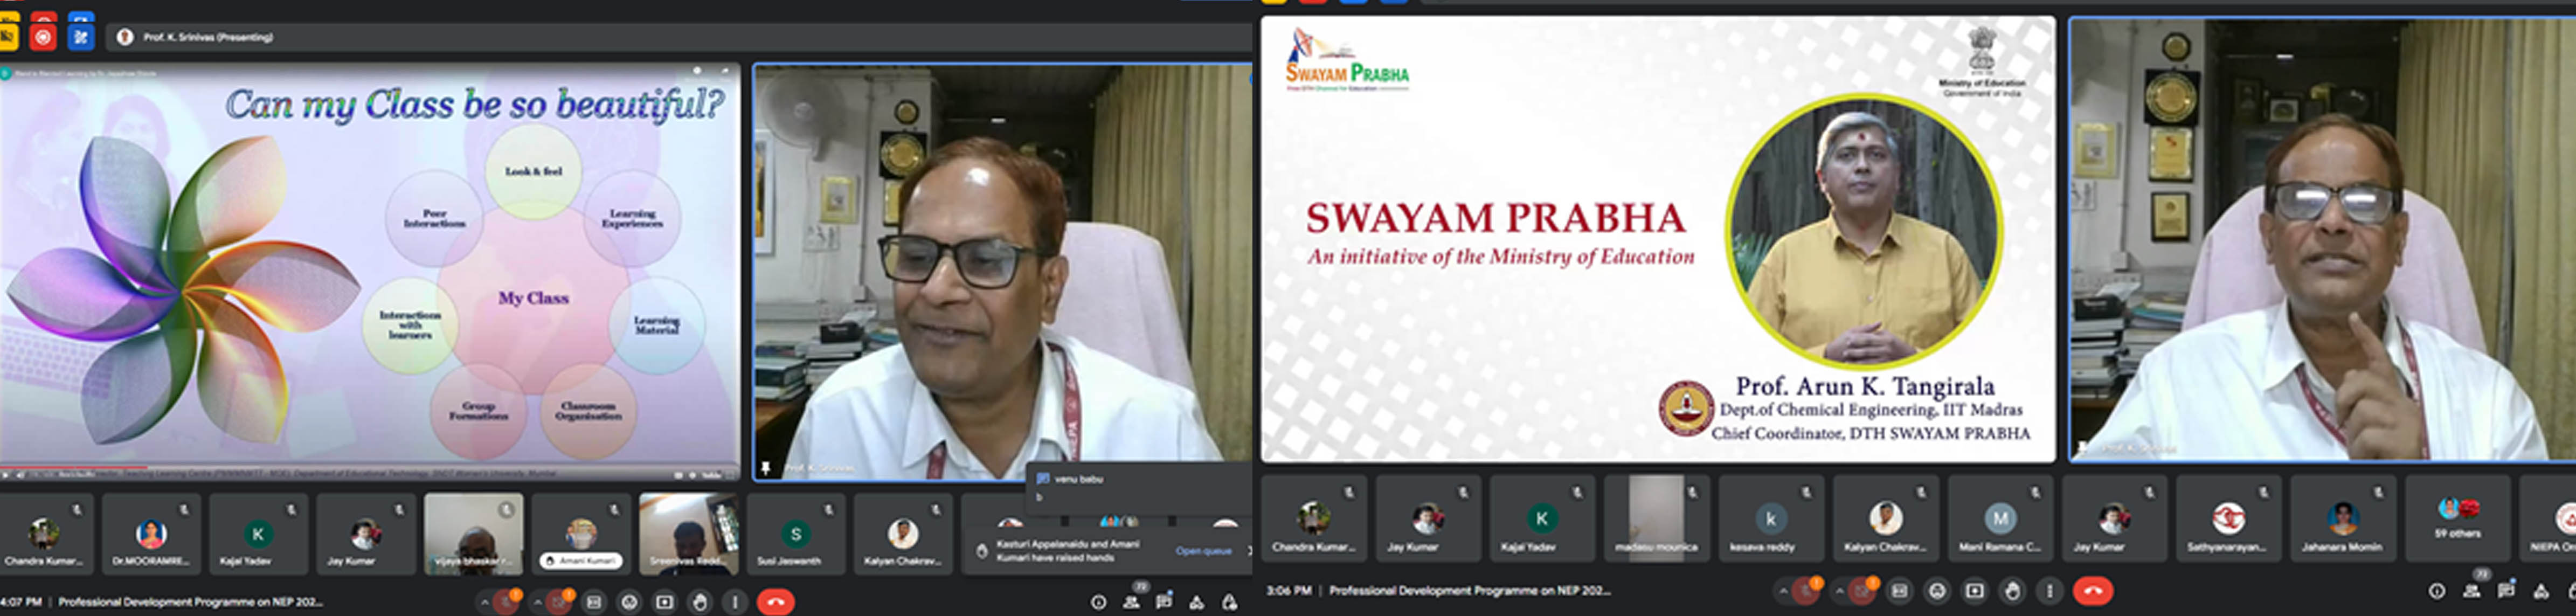Show people panel in left meeting

(1131, 602)
